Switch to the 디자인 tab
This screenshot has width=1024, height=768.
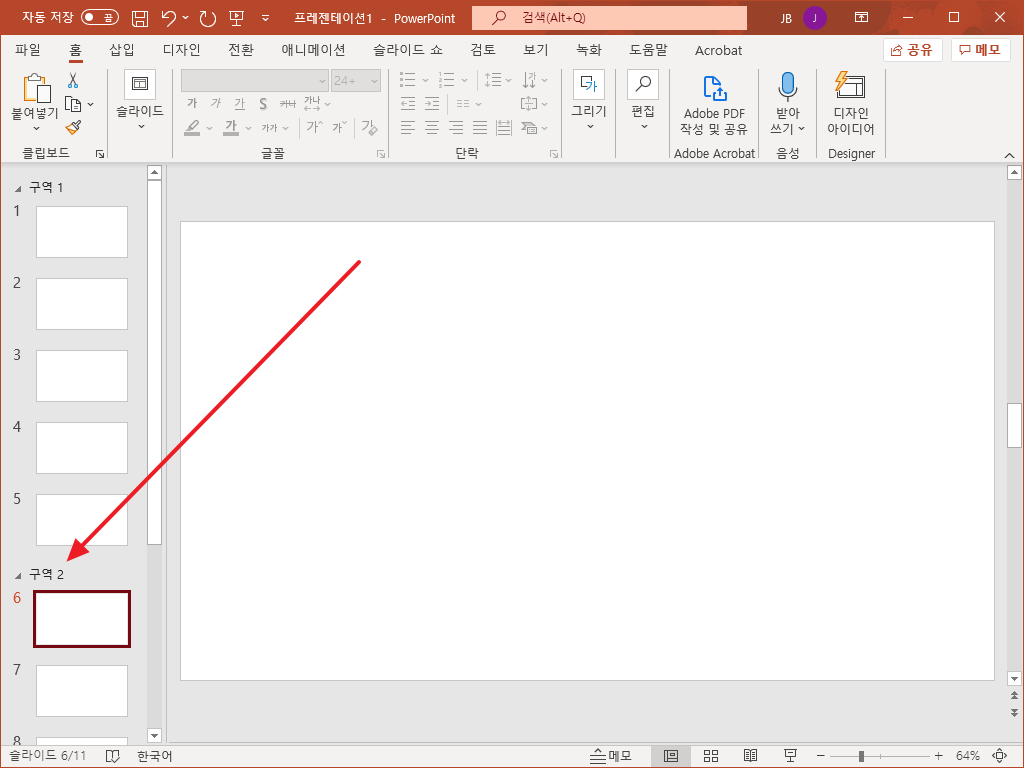[x=181, y=50]
